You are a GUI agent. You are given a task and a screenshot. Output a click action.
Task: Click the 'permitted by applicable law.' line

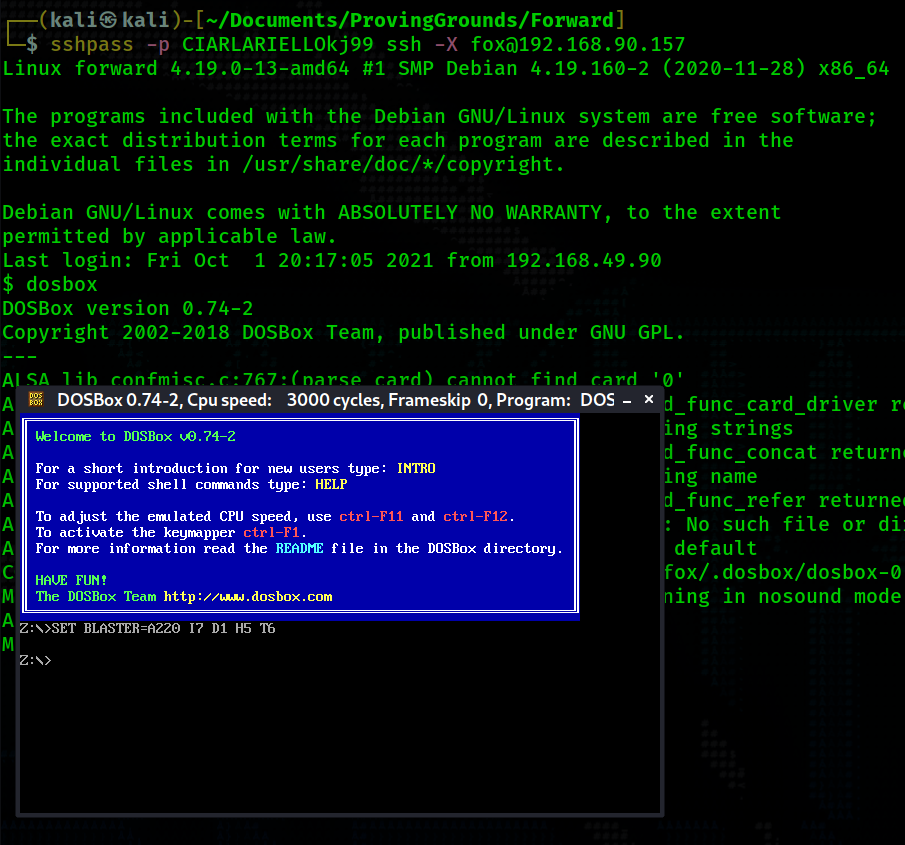(x=169, y=237)
